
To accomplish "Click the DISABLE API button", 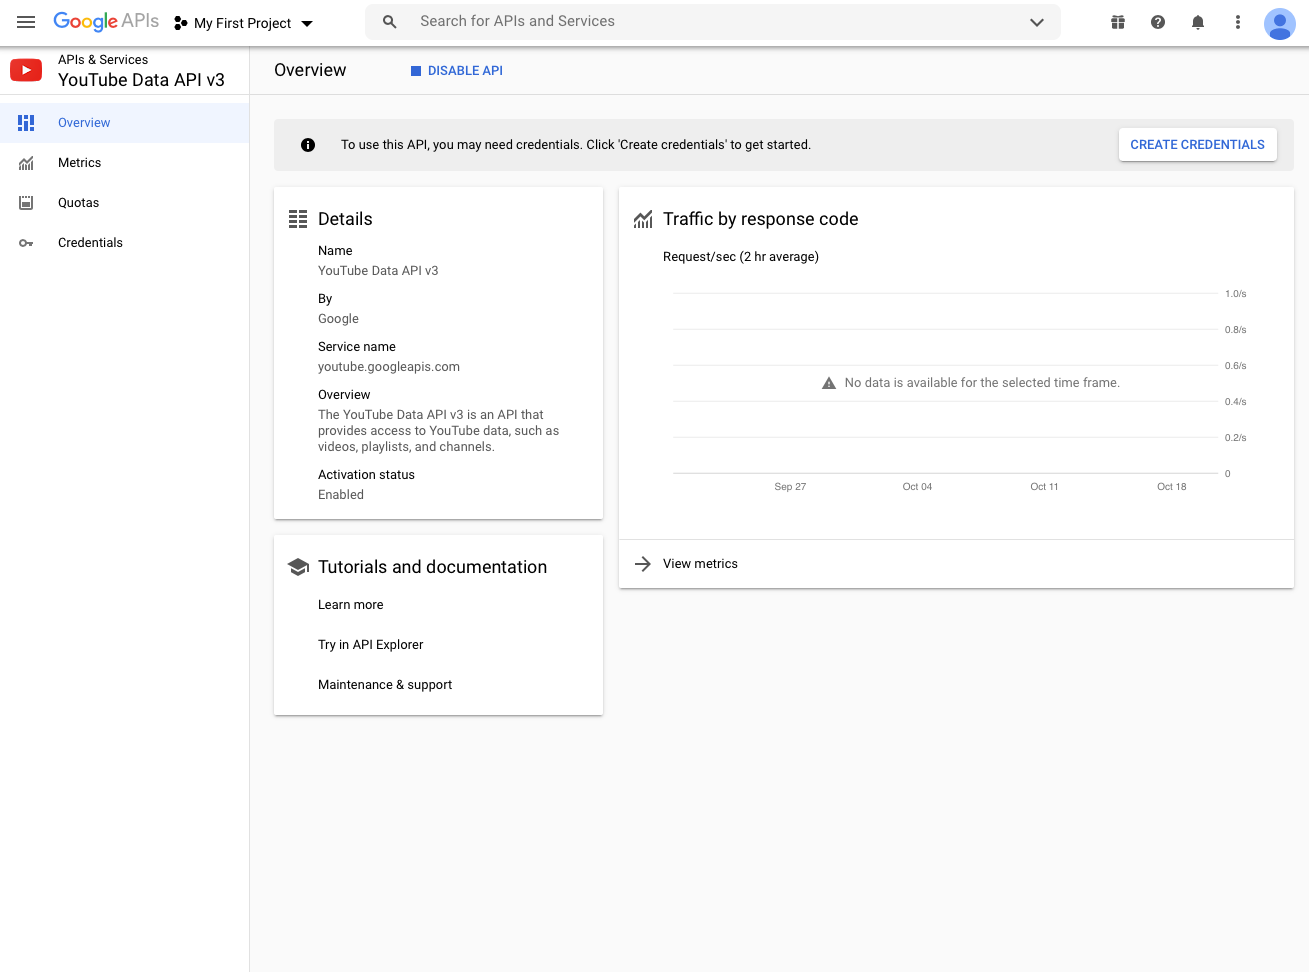I will coord(457,71).
